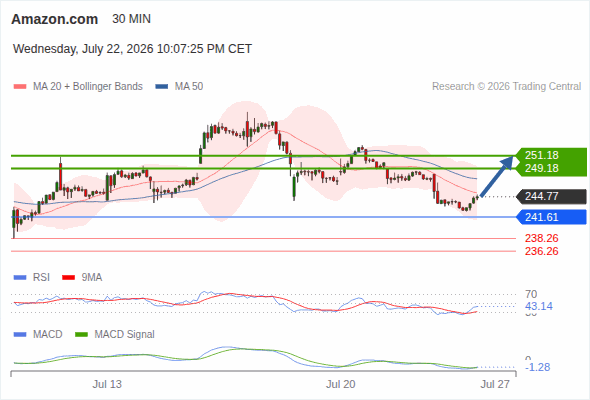This screenshot has height=400, width=590.
Task: Click the RSI value 43.14
Action: 539,306
